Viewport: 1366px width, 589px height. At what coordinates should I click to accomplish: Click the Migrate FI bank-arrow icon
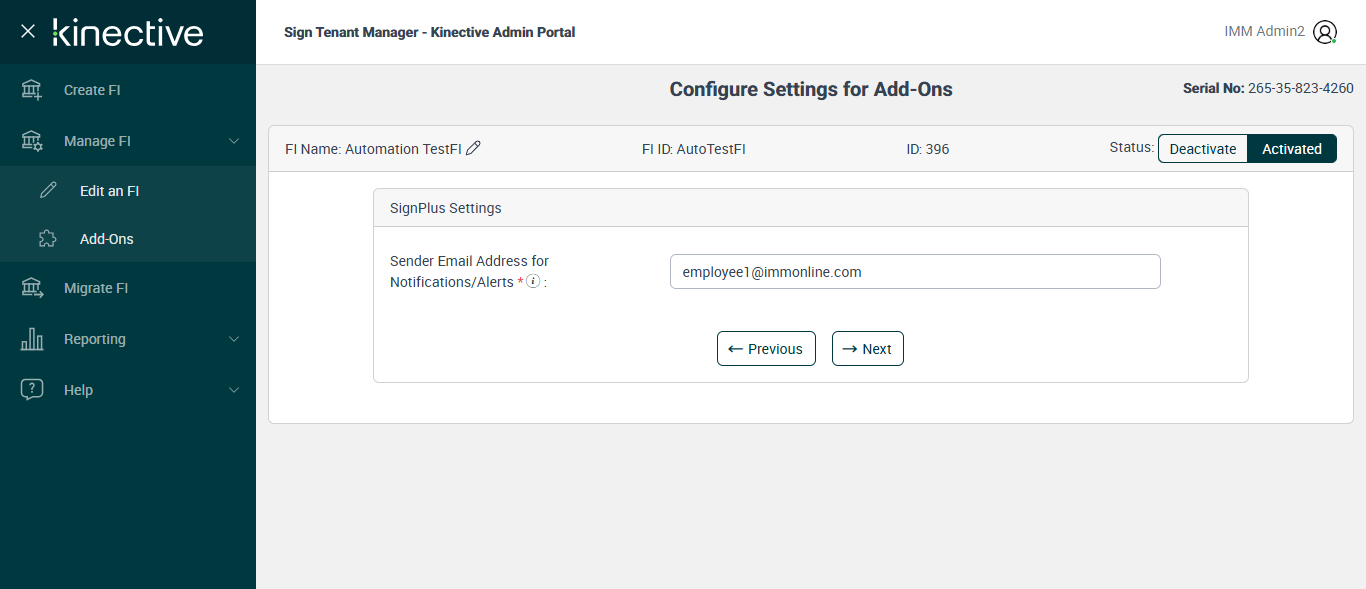tap(32, 288)
